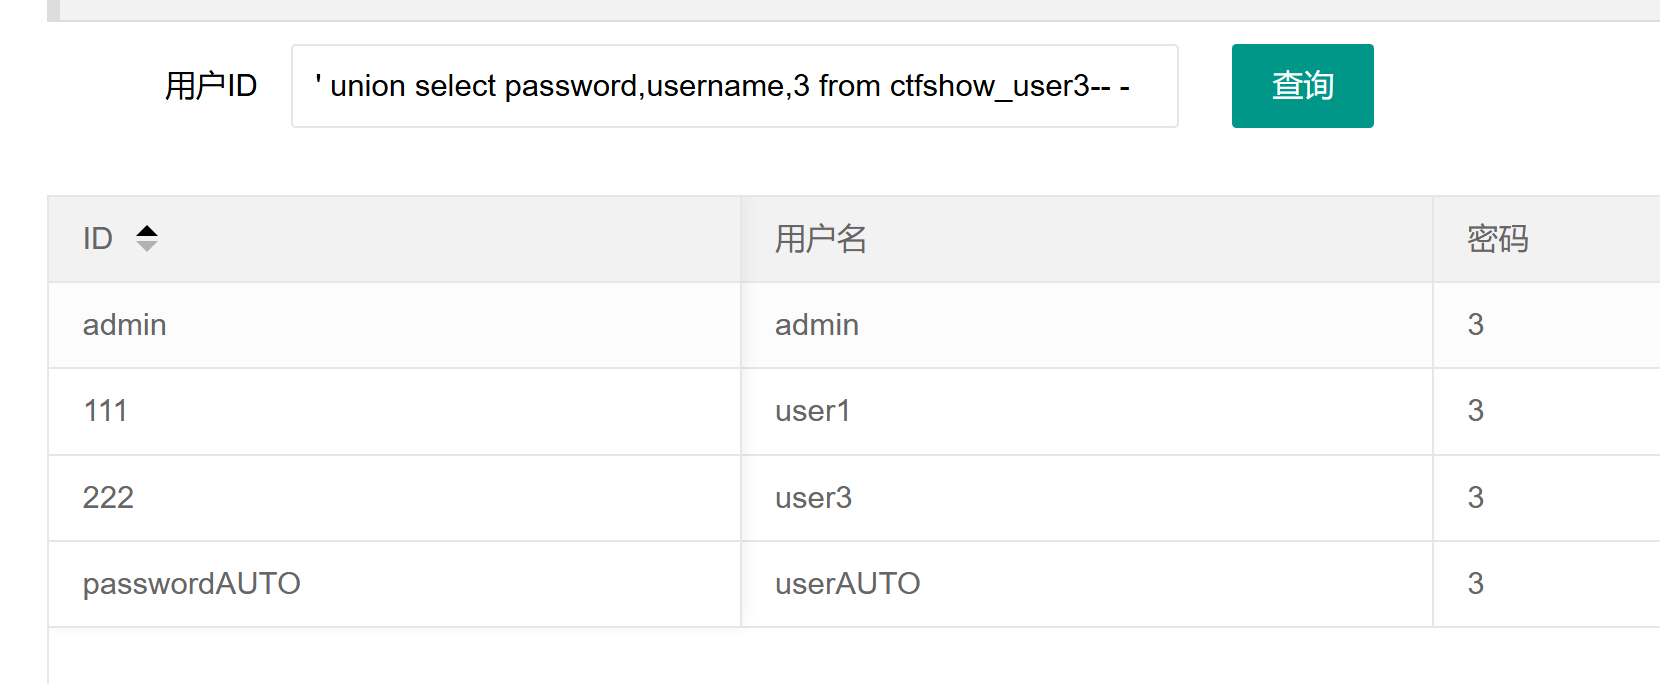This screenshot has width=1660, height=684.
Task: Select the user1 username cell
Action: tap(813, 411)
